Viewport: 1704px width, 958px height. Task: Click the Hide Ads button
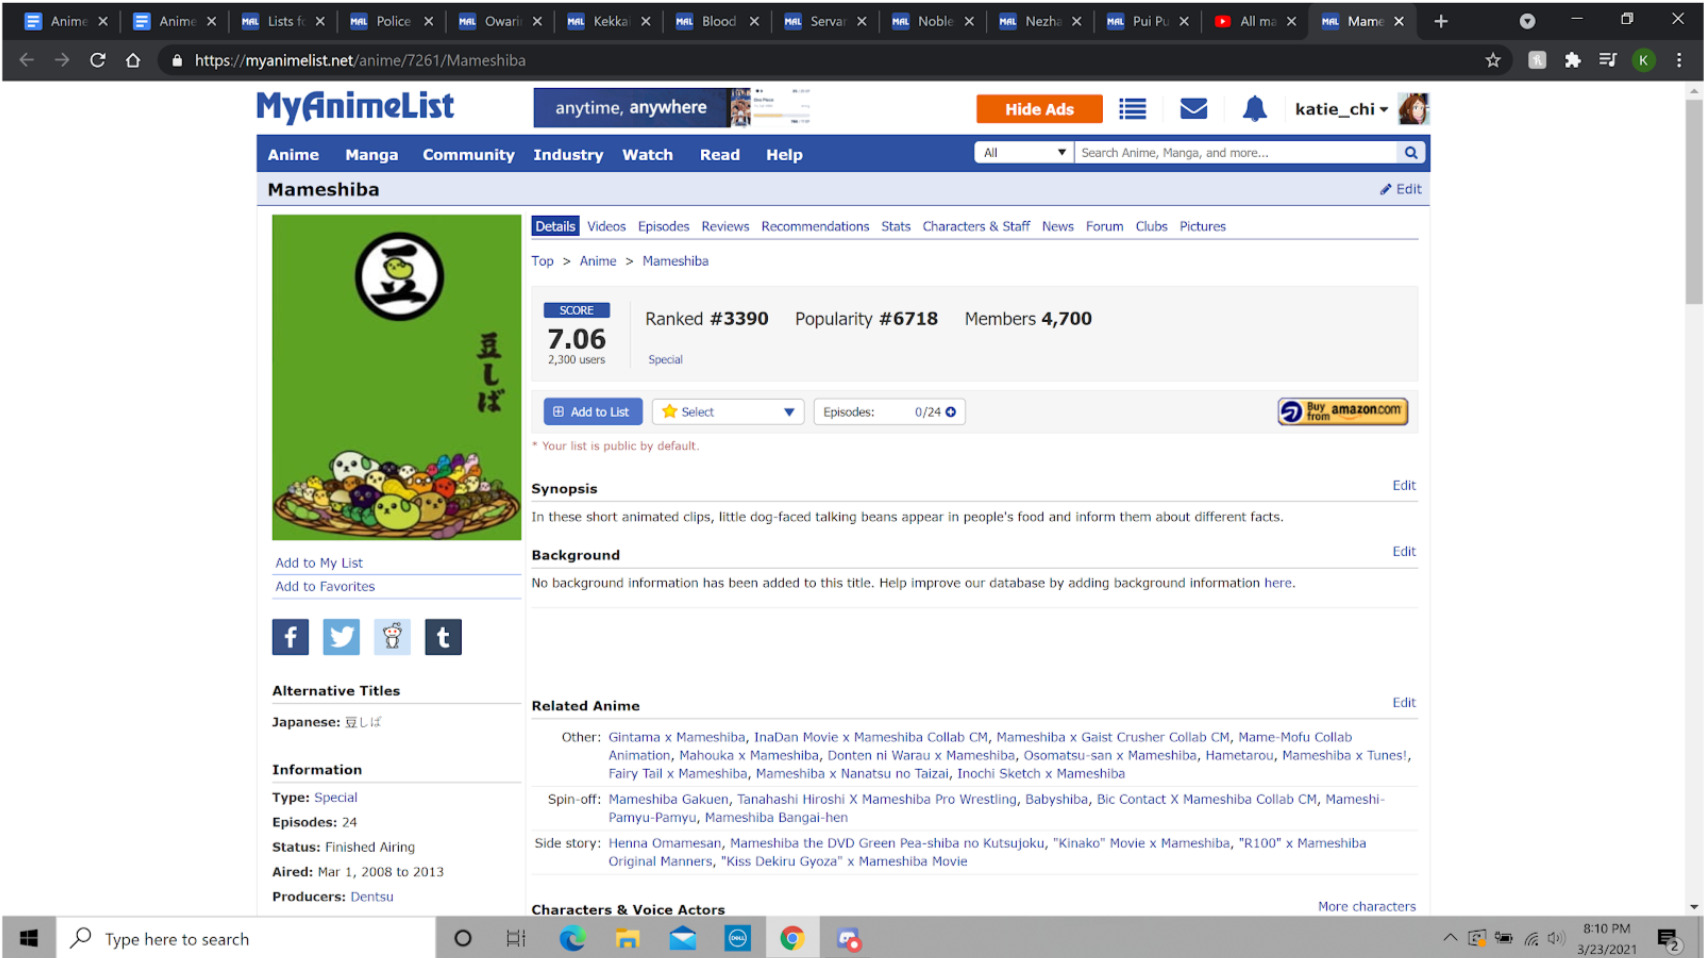pos(1039,109)
